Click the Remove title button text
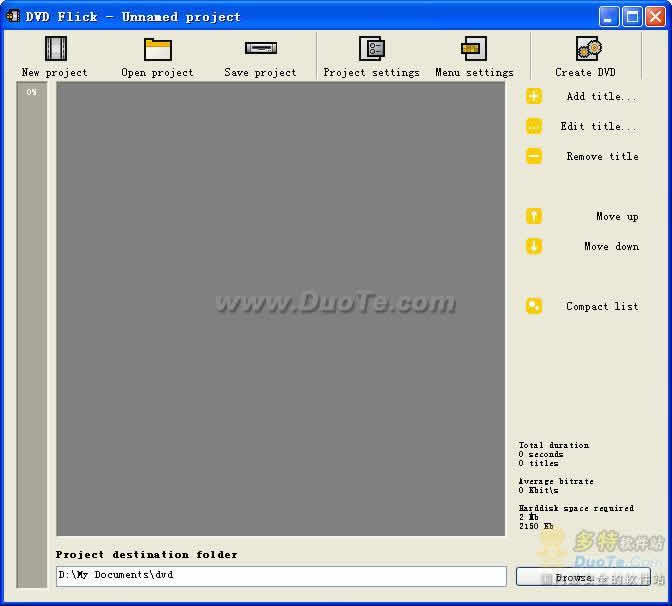This screenshot has height=606, width=672. [603, 156]
